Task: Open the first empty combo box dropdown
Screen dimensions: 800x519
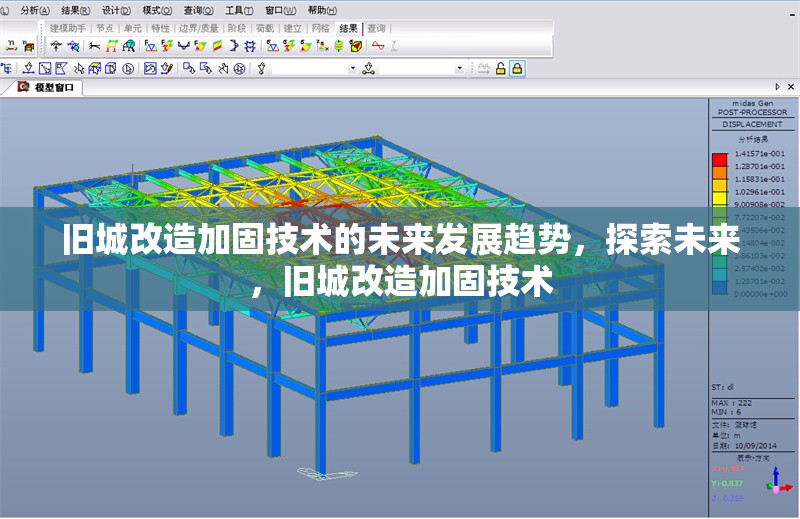Action: click(x=352, y=68)
